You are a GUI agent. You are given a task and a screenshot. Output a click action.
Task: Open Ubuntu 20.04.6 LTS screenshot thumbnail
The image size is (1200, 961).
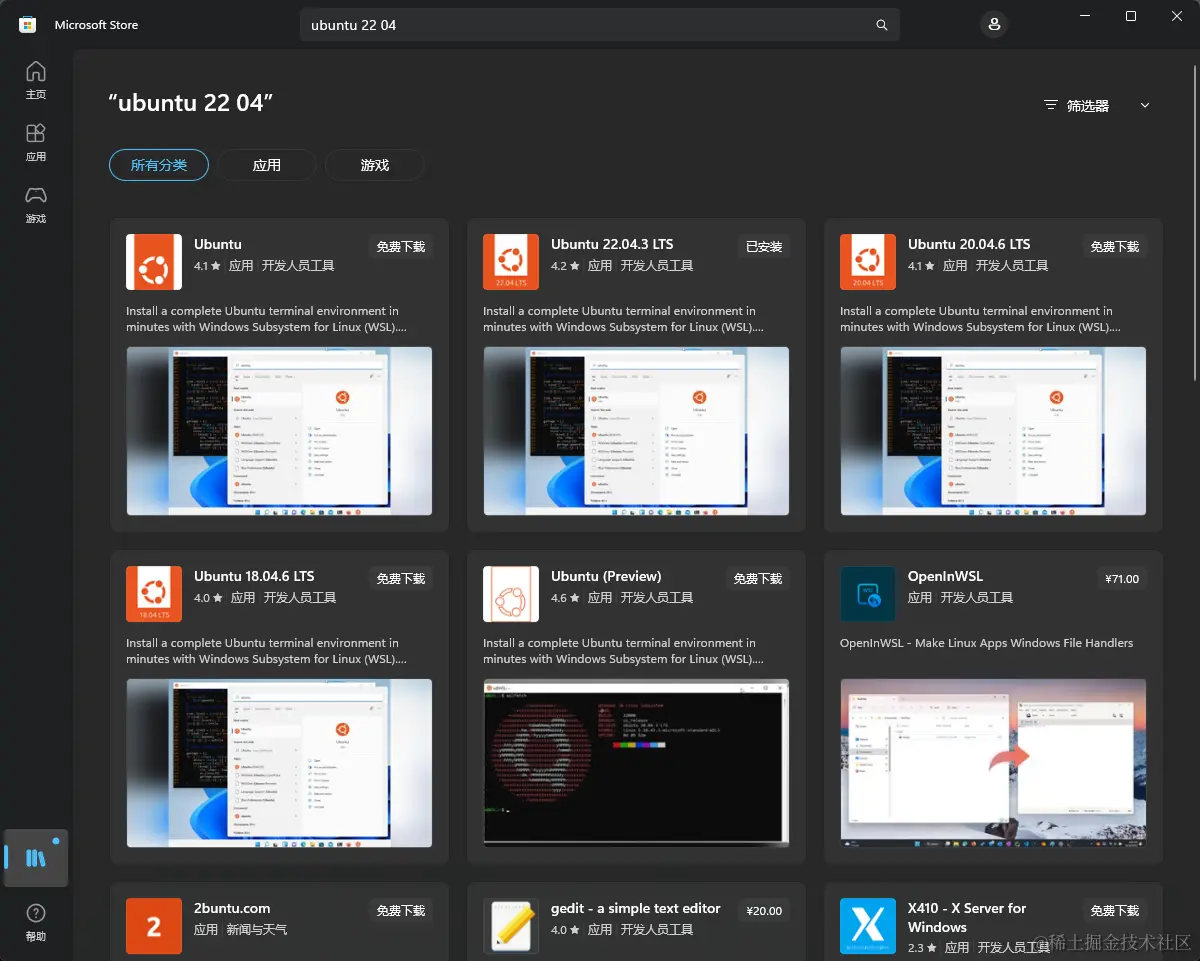[x=993, y=431]
